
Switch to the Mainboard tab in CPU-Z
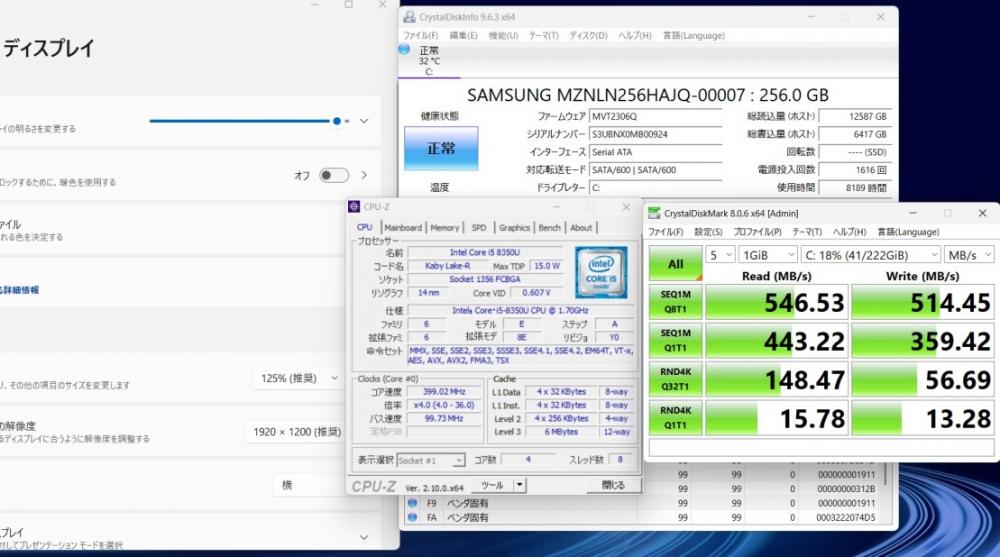coord(403,228)
